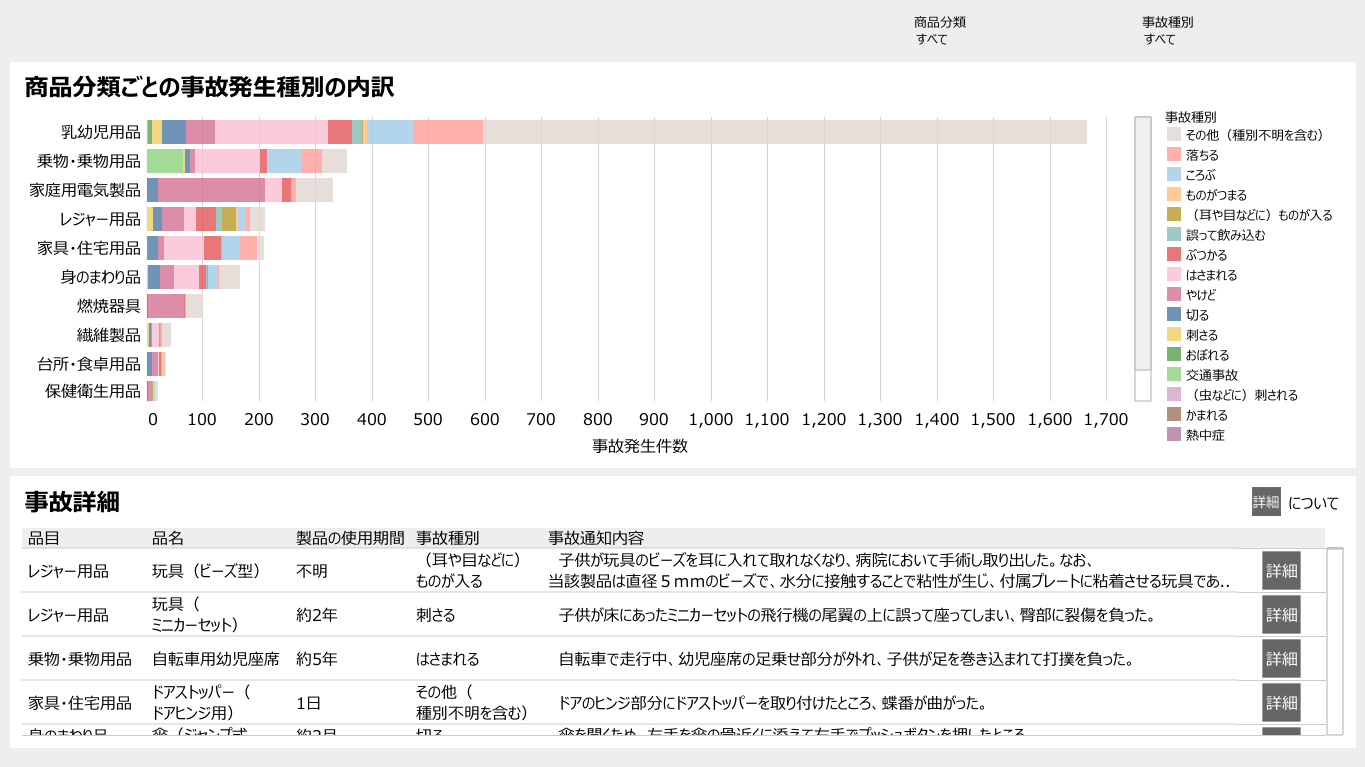Highlight the 誤って飲み込む legend swatch
This screenshot has height=767, width=1365.
(x=1174, y=235)
